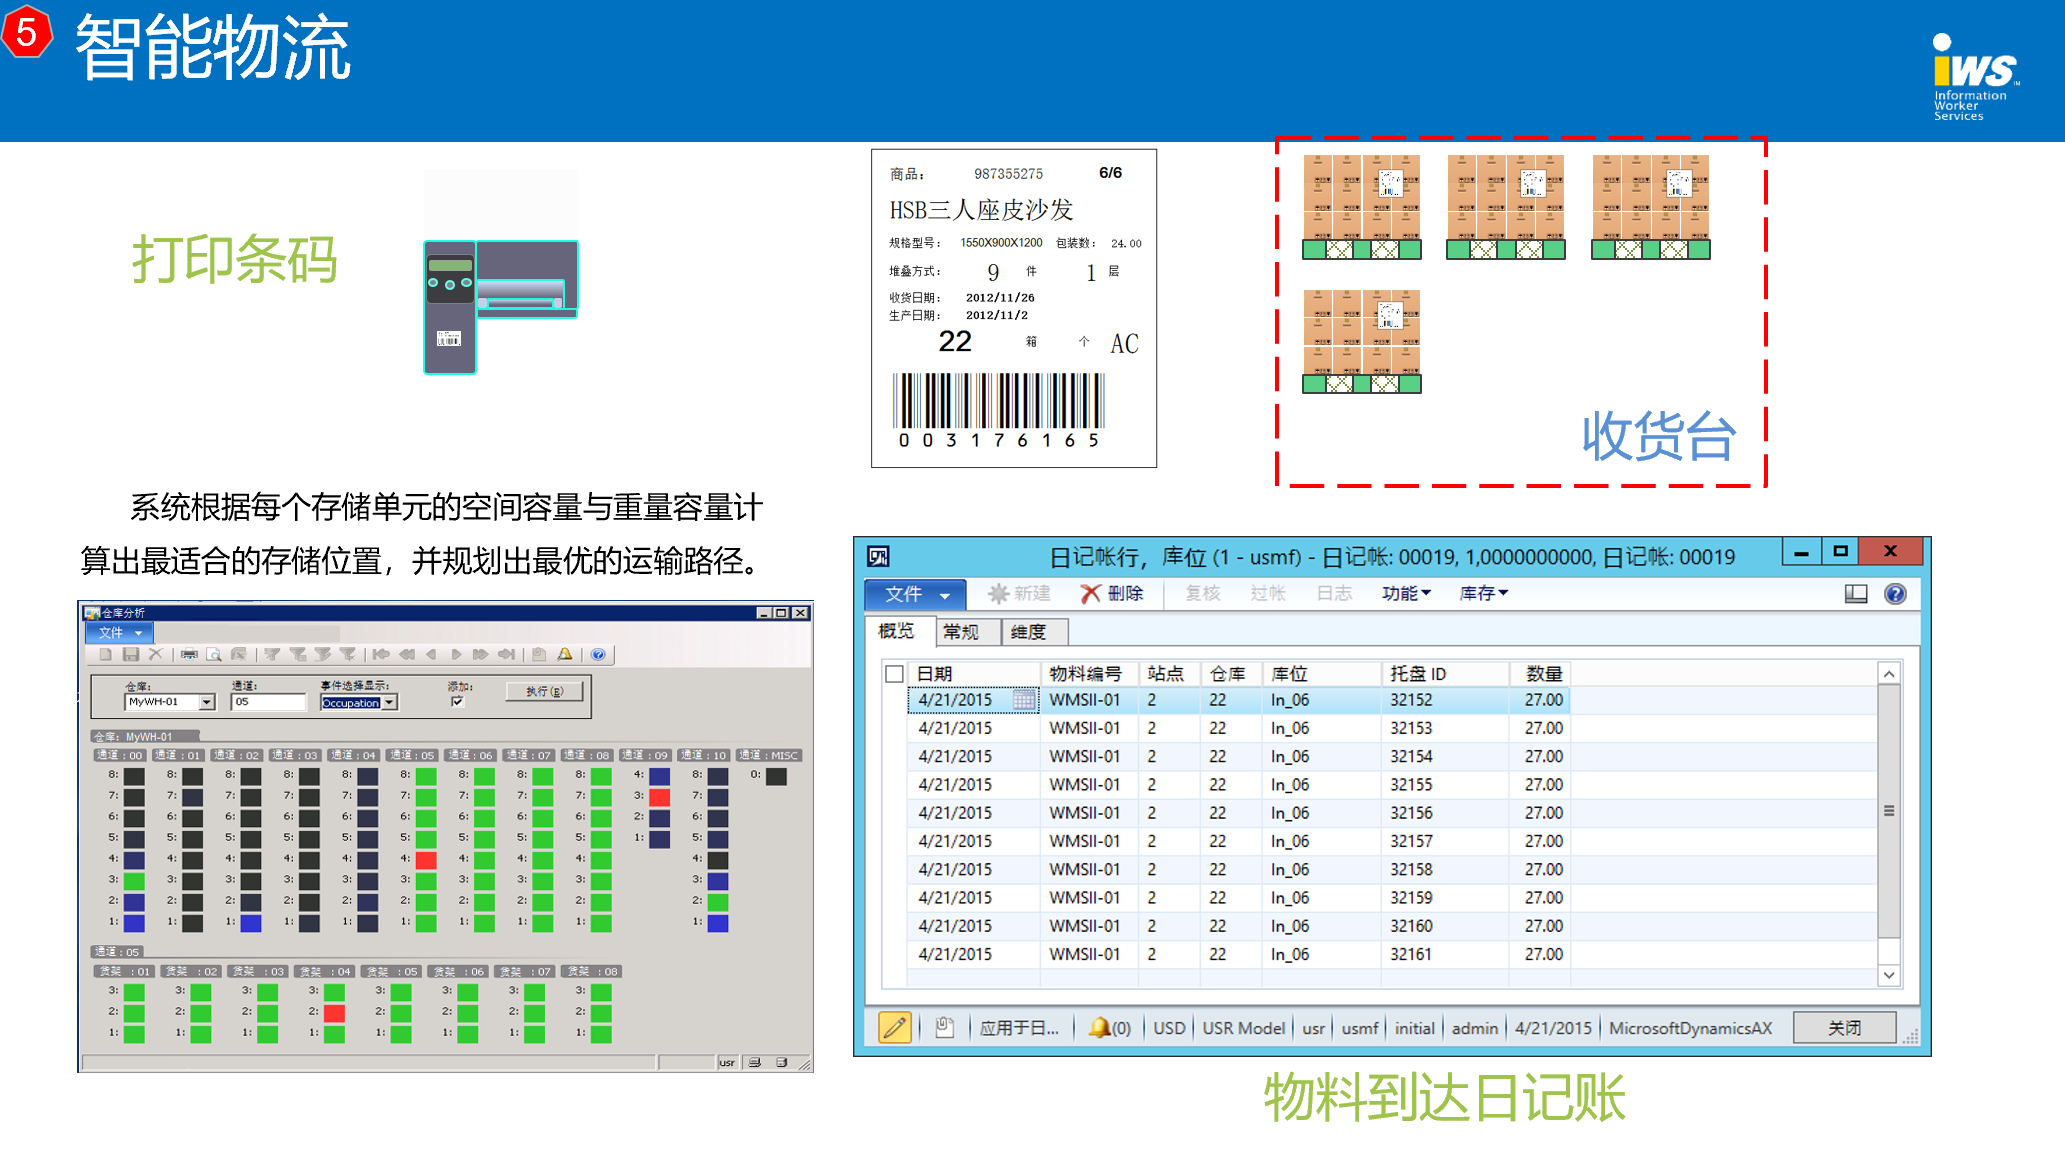Click 过帐 post button
Viewport: 2065px width, 1160px height.
click(x=1268, y=594)
